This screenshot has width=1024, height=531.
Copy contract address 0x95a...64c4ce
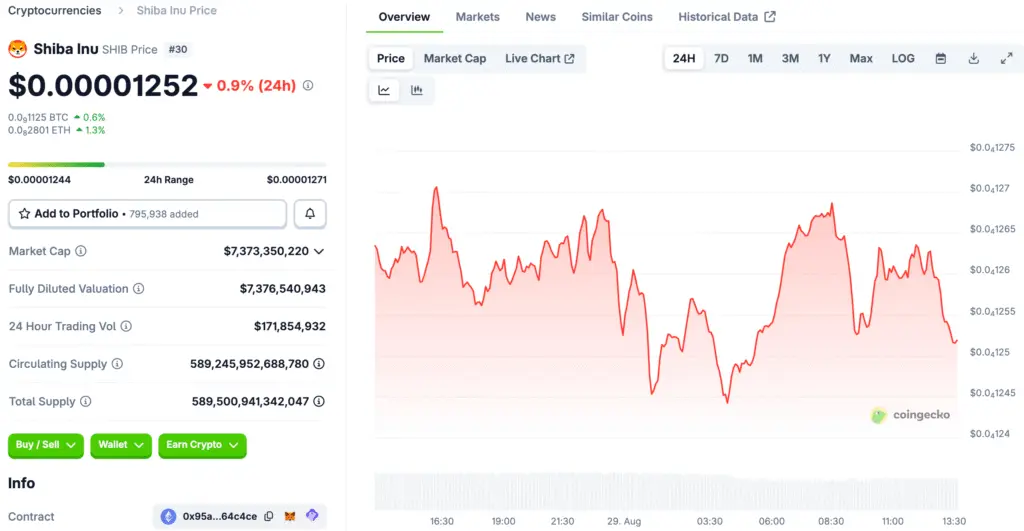coord(268,517)
